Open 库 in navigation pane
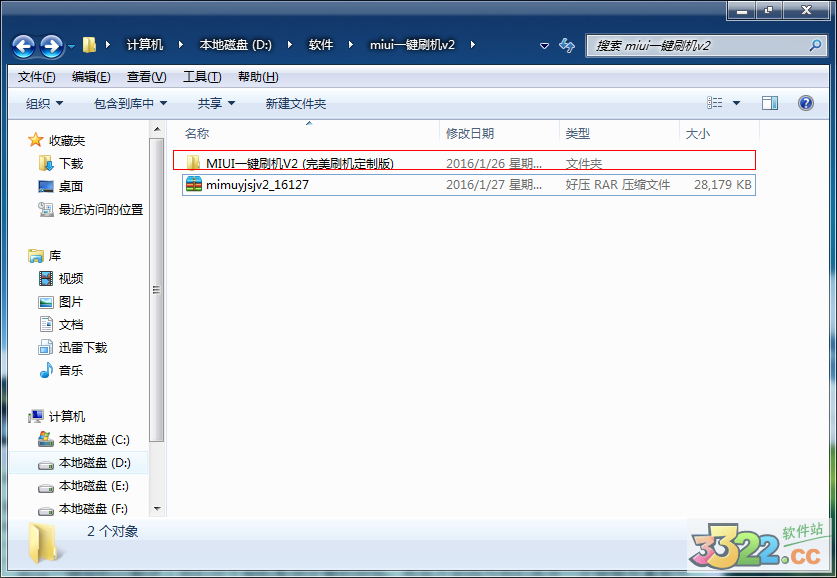Image resolution: width=837 pixels, height=578 pixels. pyautogui.click(x=55, y=256)
